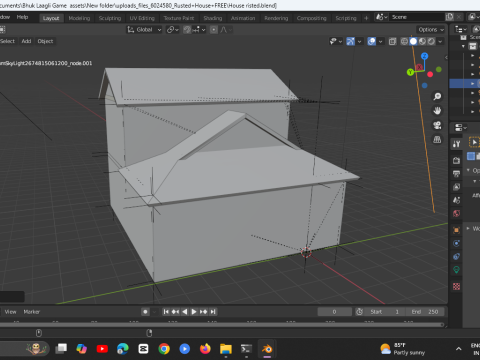Open Google Chrome from the taskbar
The image size is (480, 360).
(164, 349)
